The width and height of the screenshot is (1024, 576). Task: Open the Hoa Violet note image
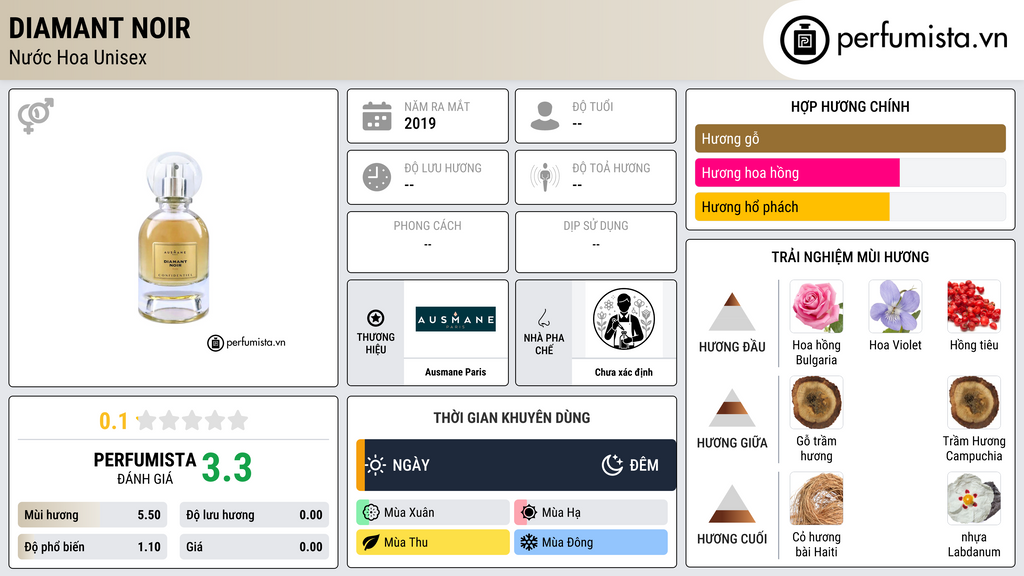(895, 307)
